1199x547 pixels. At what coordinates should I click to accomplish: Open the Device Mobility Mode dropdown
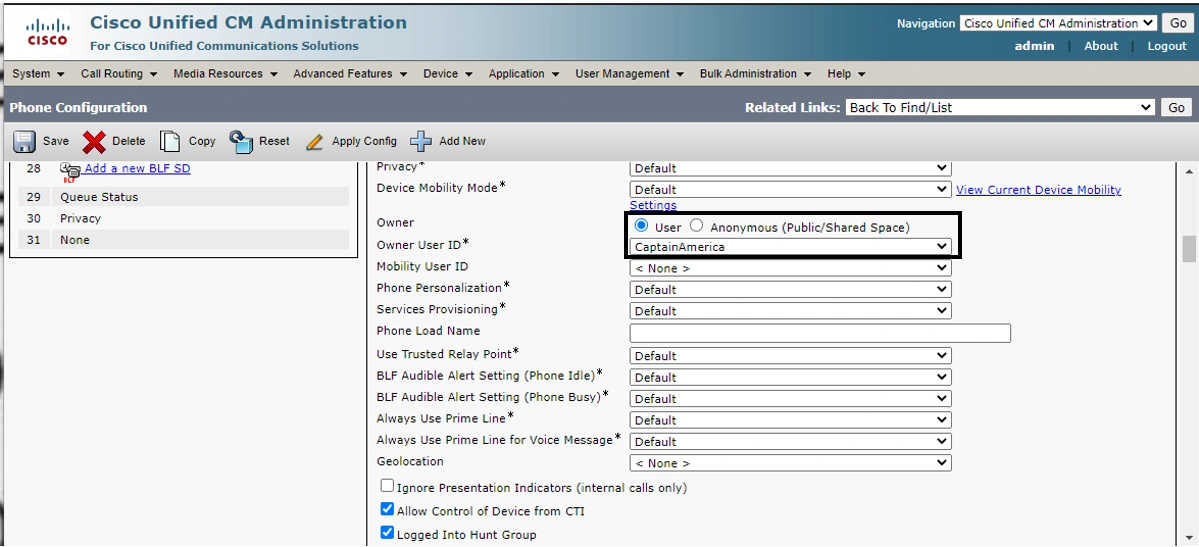[790, 189]
